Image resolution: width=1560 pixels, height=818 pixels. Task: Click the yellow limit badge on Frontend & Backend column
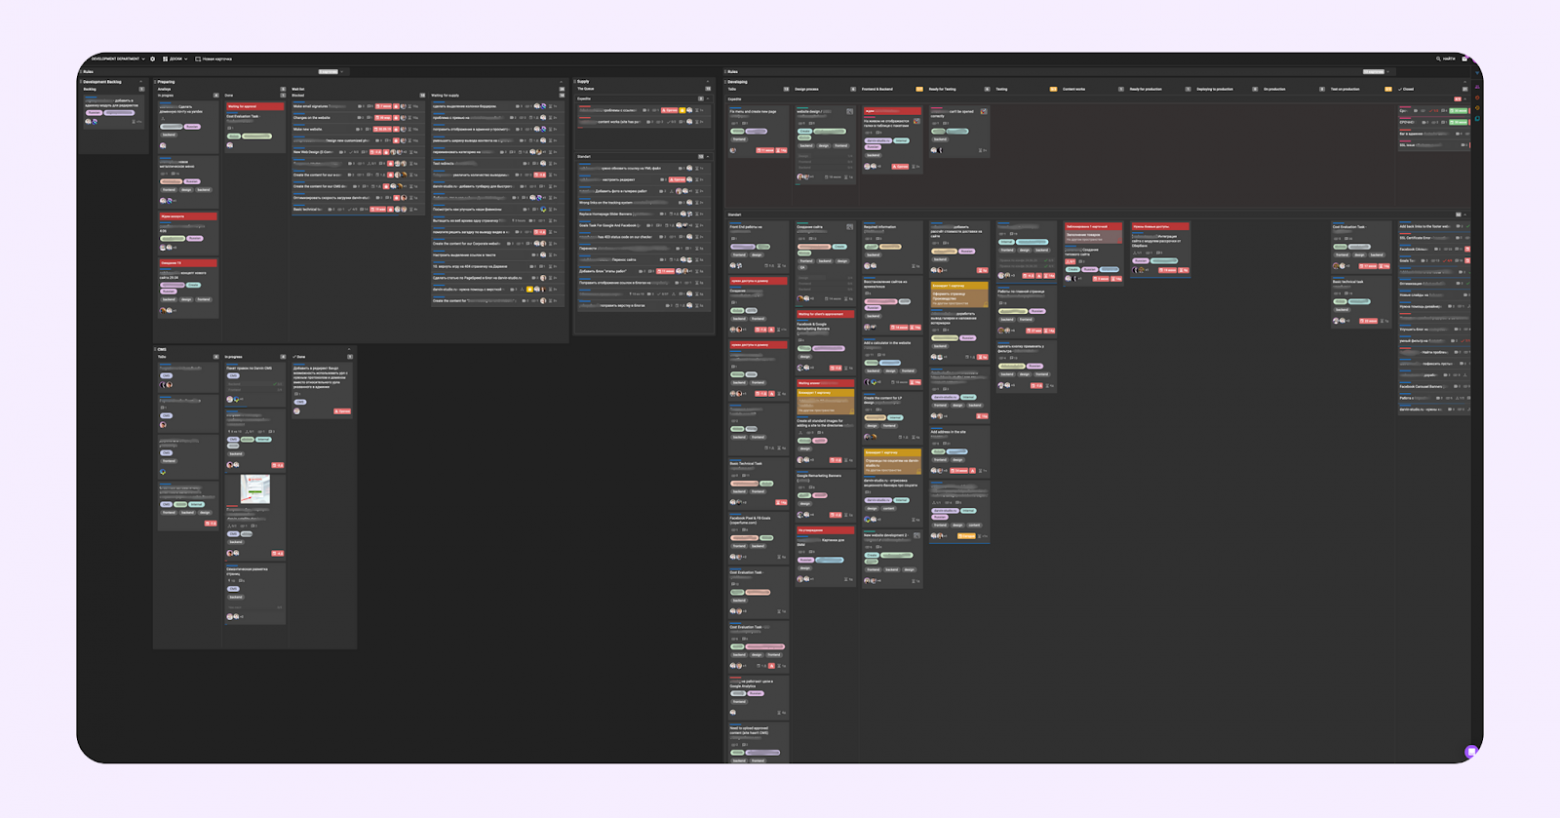click(x=919, y=89)
